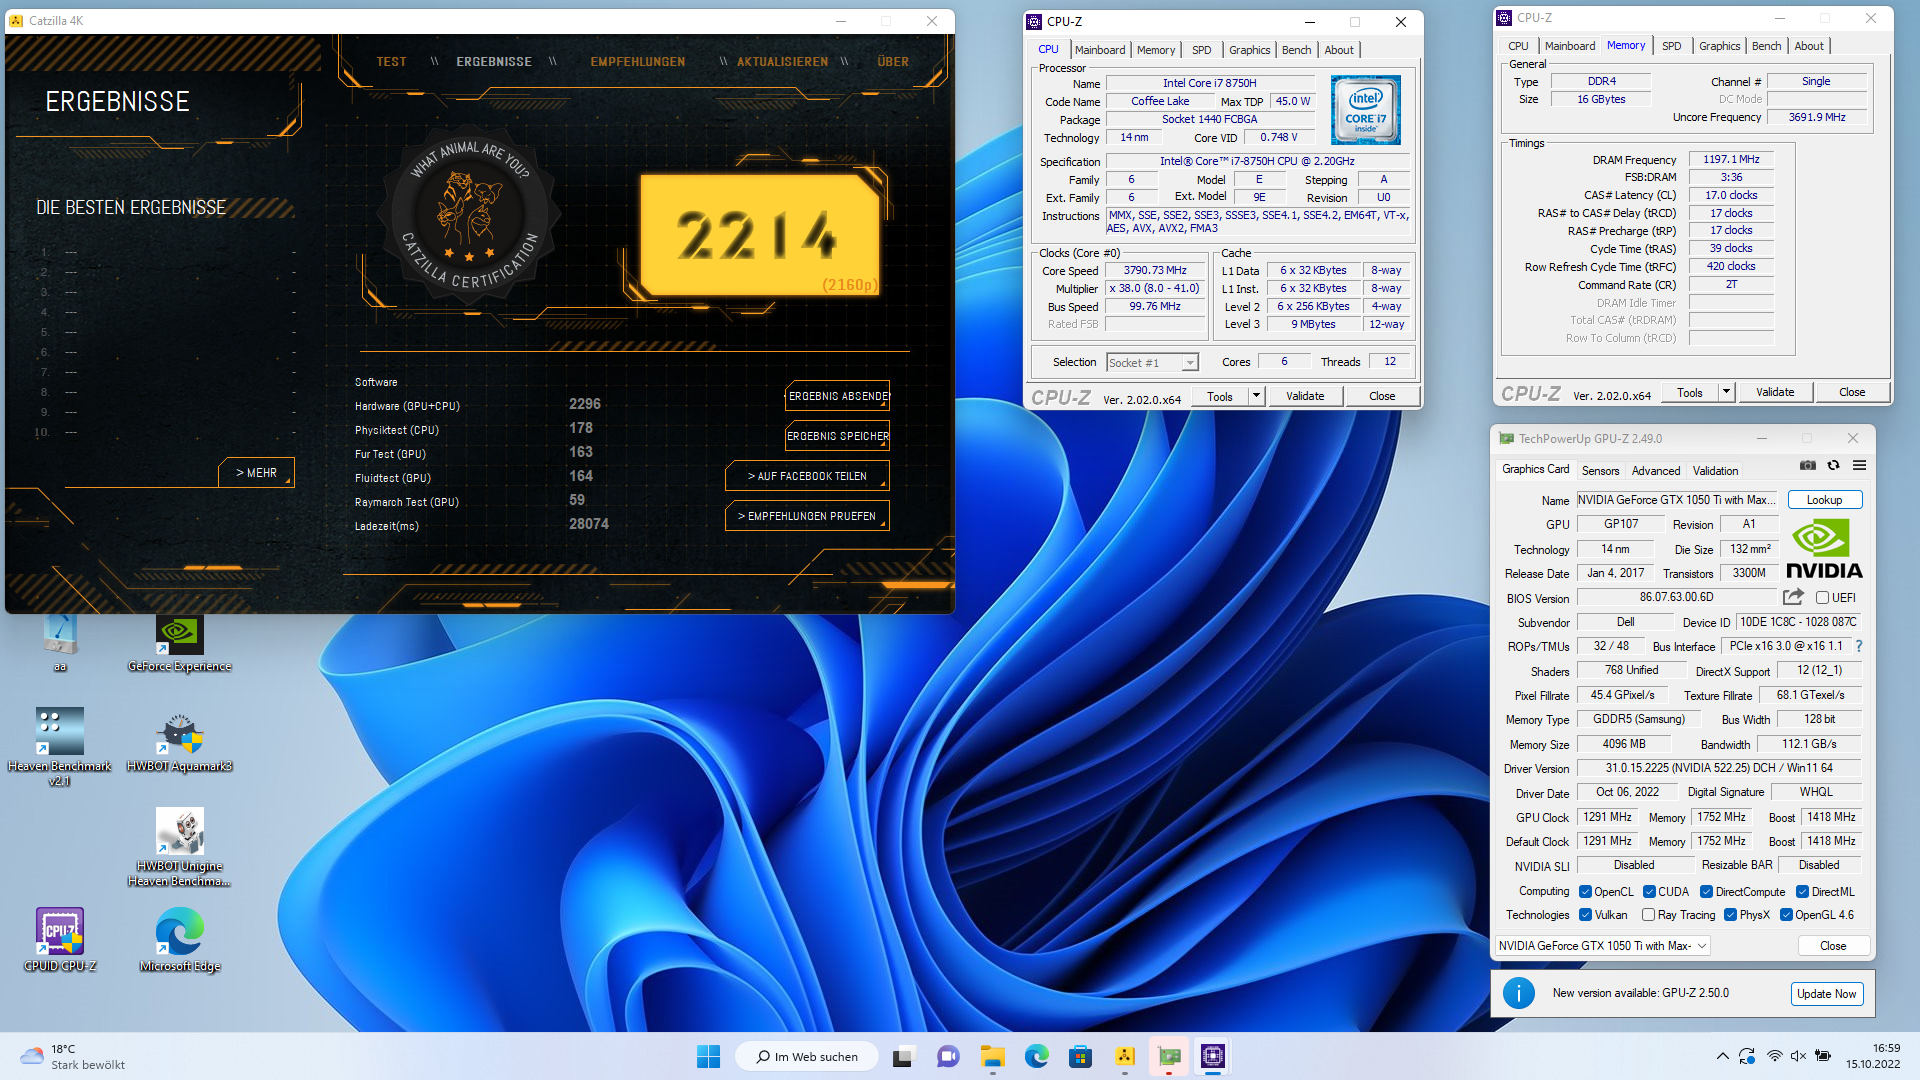Open GeForce Experience desktop icon
Screen dimensions: 1920x1080
click(180, 645)
